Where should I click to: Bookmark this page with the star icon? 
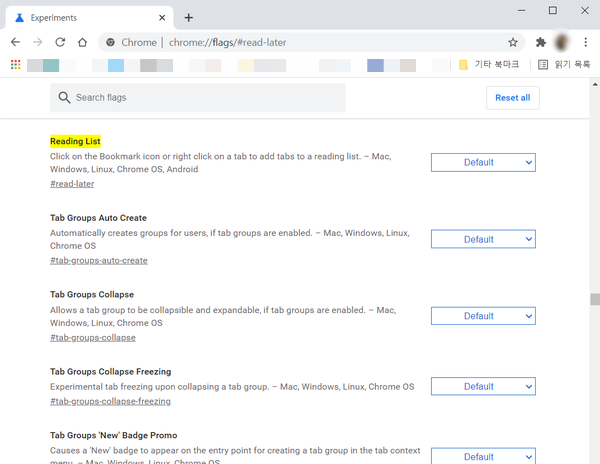coord(513,42)
